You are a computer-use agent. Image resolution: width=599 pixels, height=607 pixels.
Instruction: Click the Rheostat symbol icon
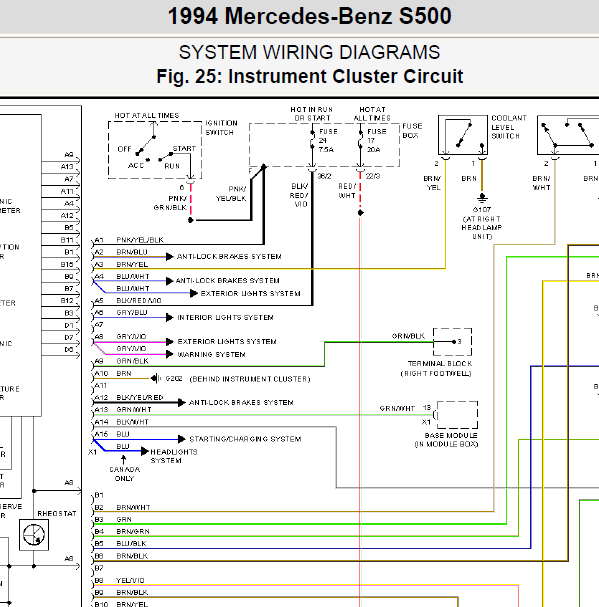point(34,535)
